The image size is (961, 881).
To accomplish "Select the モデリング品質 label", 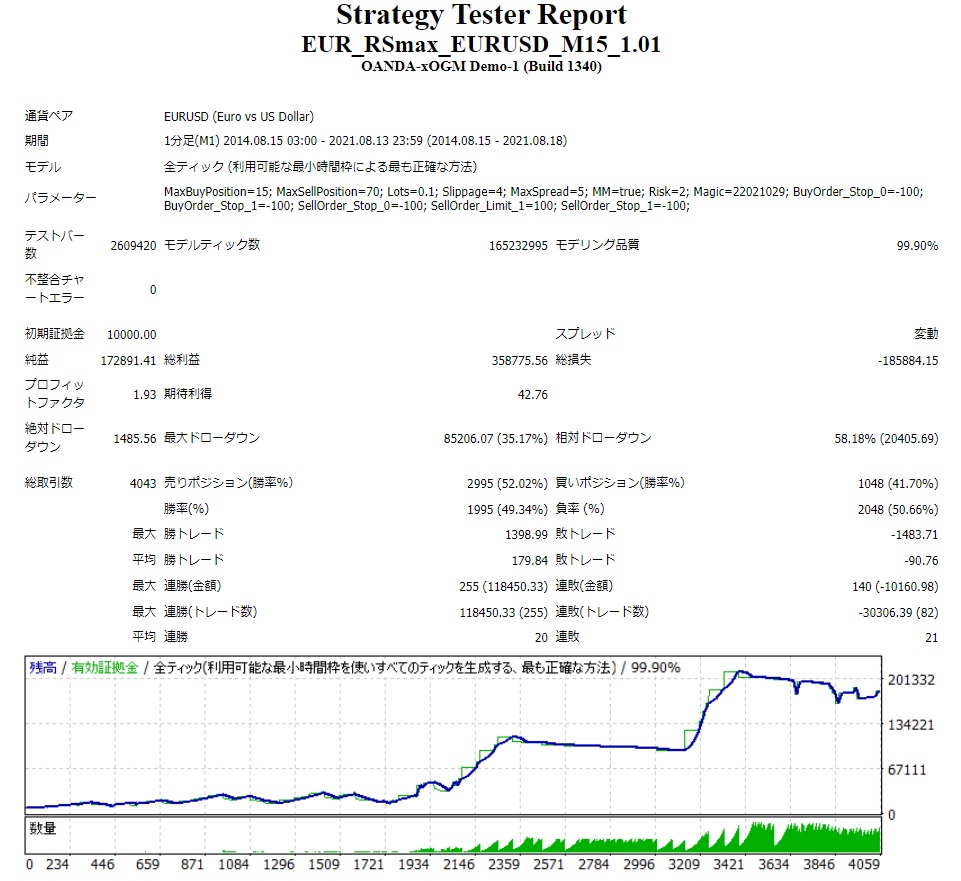I will 597,245.
